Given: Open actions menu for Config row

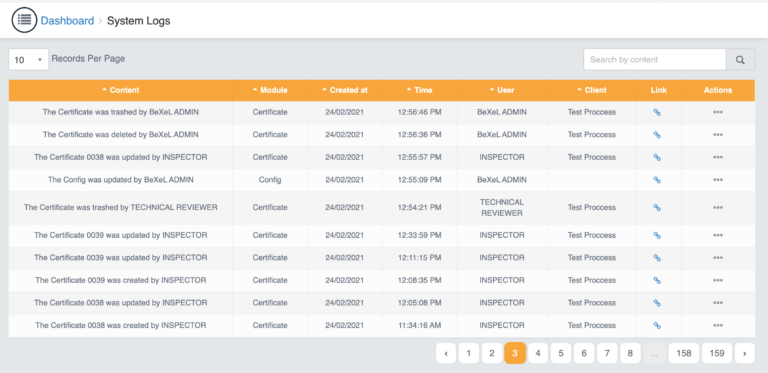Looking at the screenshot, I should [x=718, y=180].
